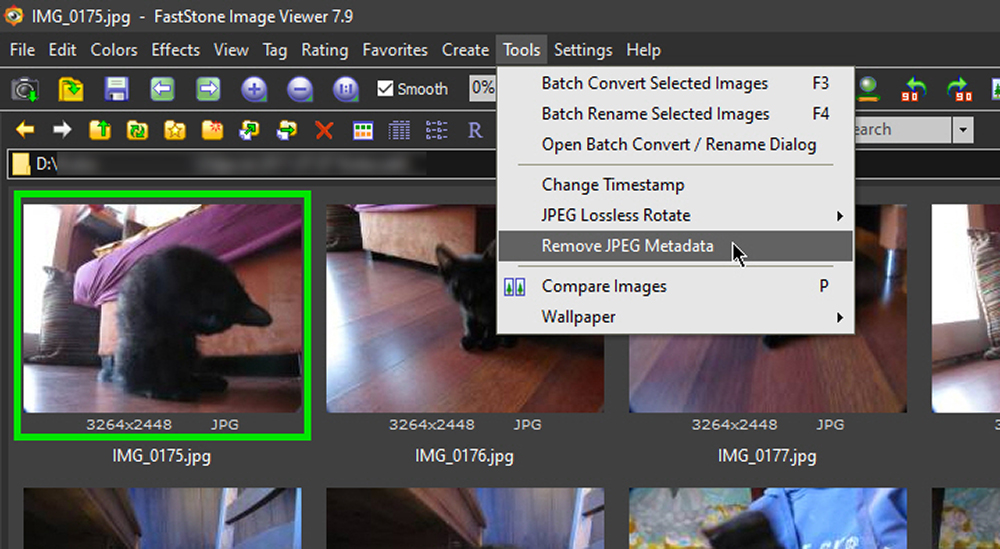Viewport: 1000px width, 549px height.
Task: Click the blue floppy disk save icon
Action: pyautogui.click(x=117, y=90)
